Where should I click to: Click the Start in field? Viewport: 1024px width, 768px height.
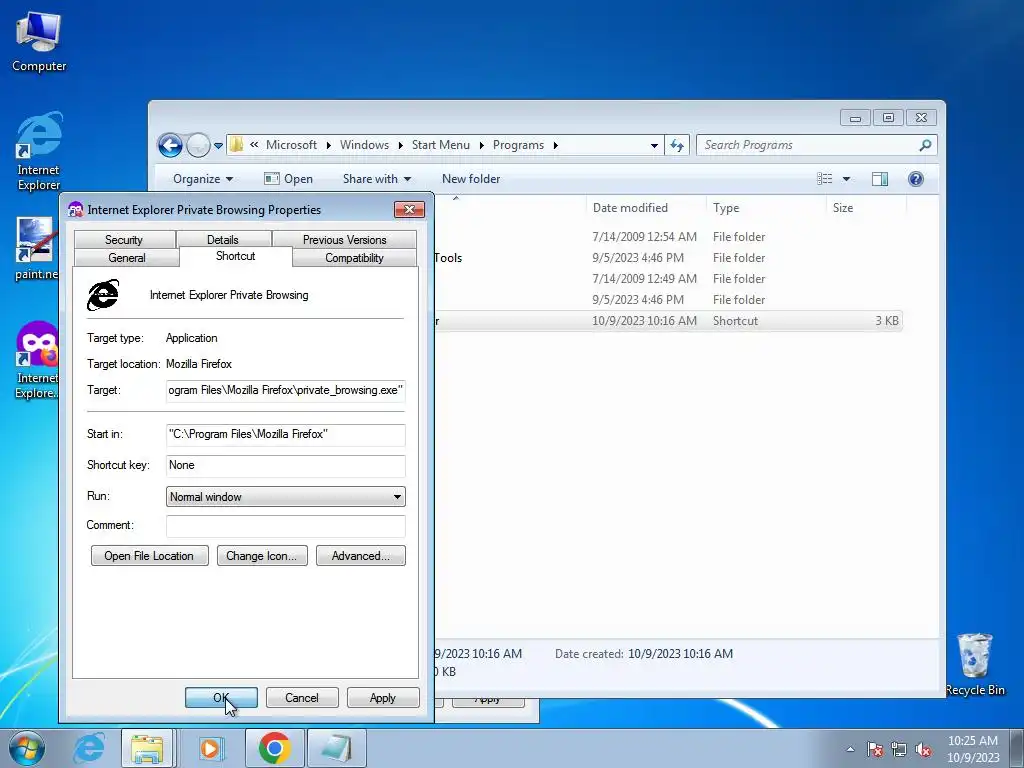pyautogui.click(x=285, y=435)
